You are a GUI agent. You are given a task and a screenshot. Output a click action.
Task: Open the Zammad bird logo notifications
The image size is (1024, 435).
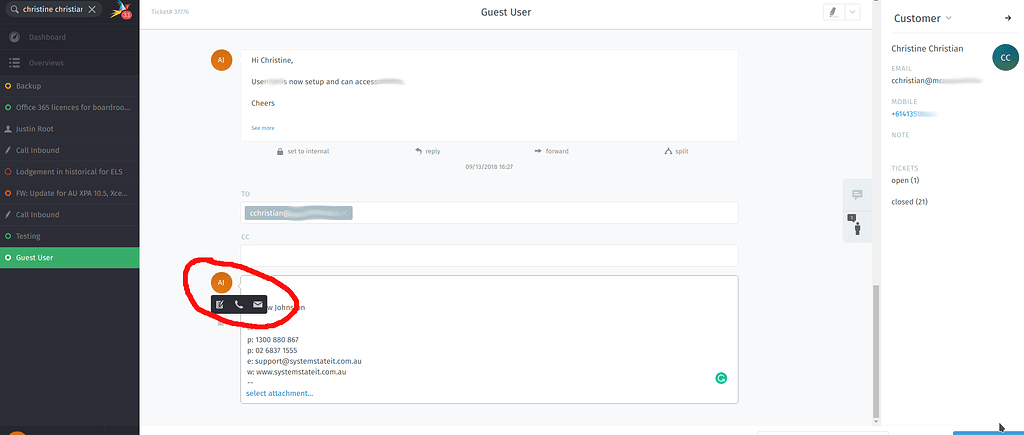[x=120, y=10]
